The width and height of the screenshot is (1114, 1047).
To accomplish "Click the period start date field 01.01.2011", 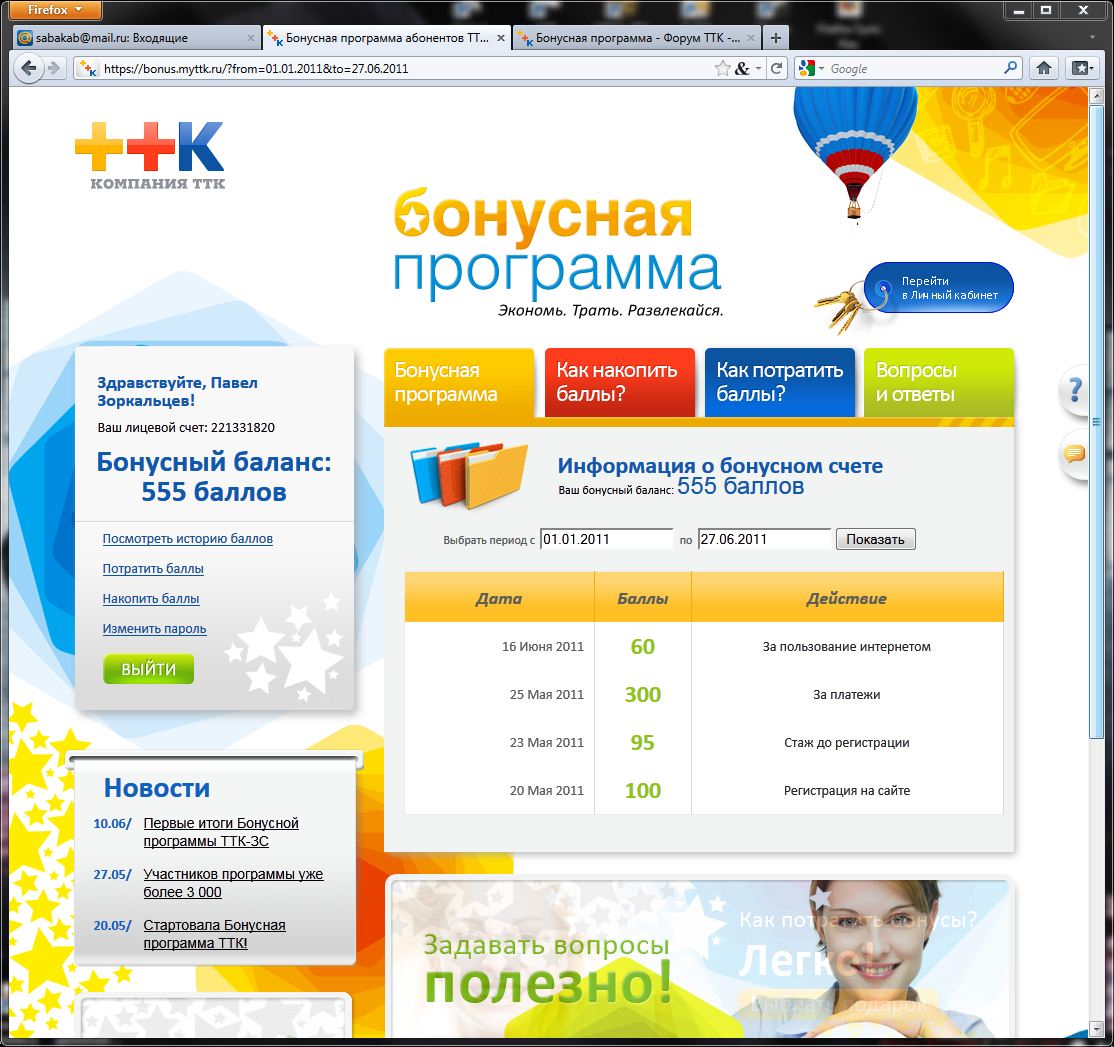I will click(606, 539).
